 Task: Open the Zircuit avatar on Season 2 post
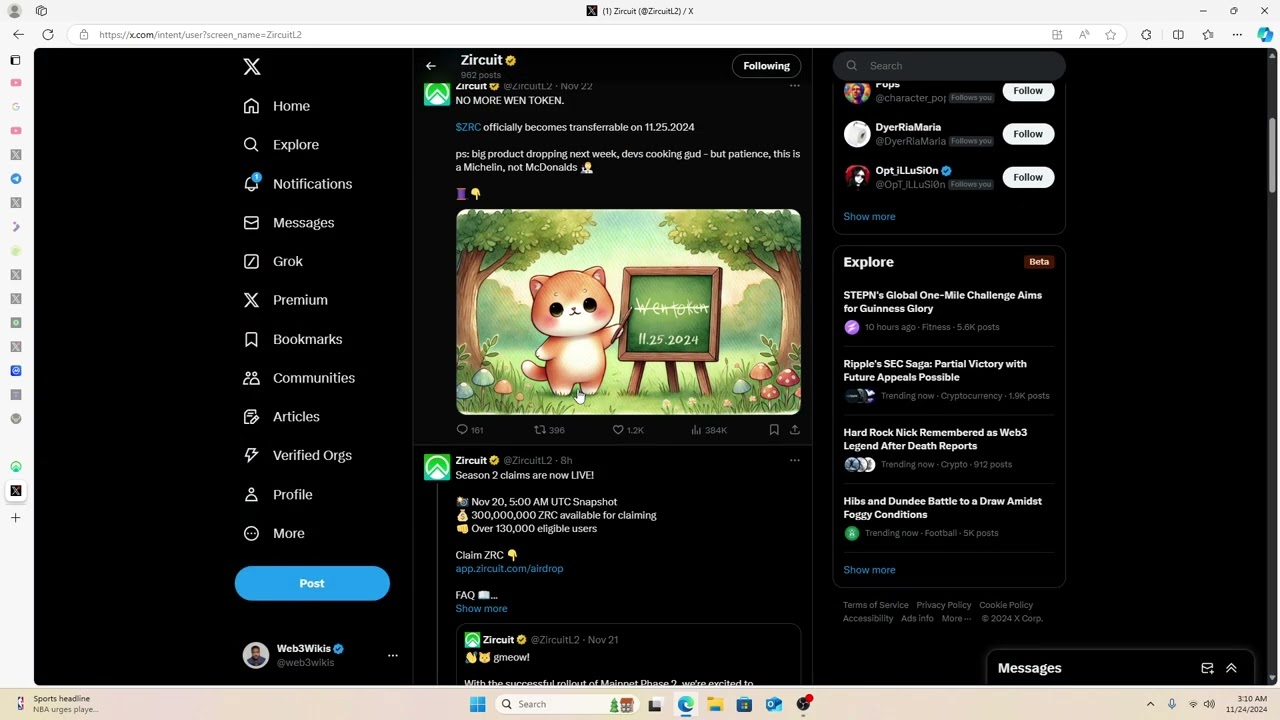[x=437, y=468]
